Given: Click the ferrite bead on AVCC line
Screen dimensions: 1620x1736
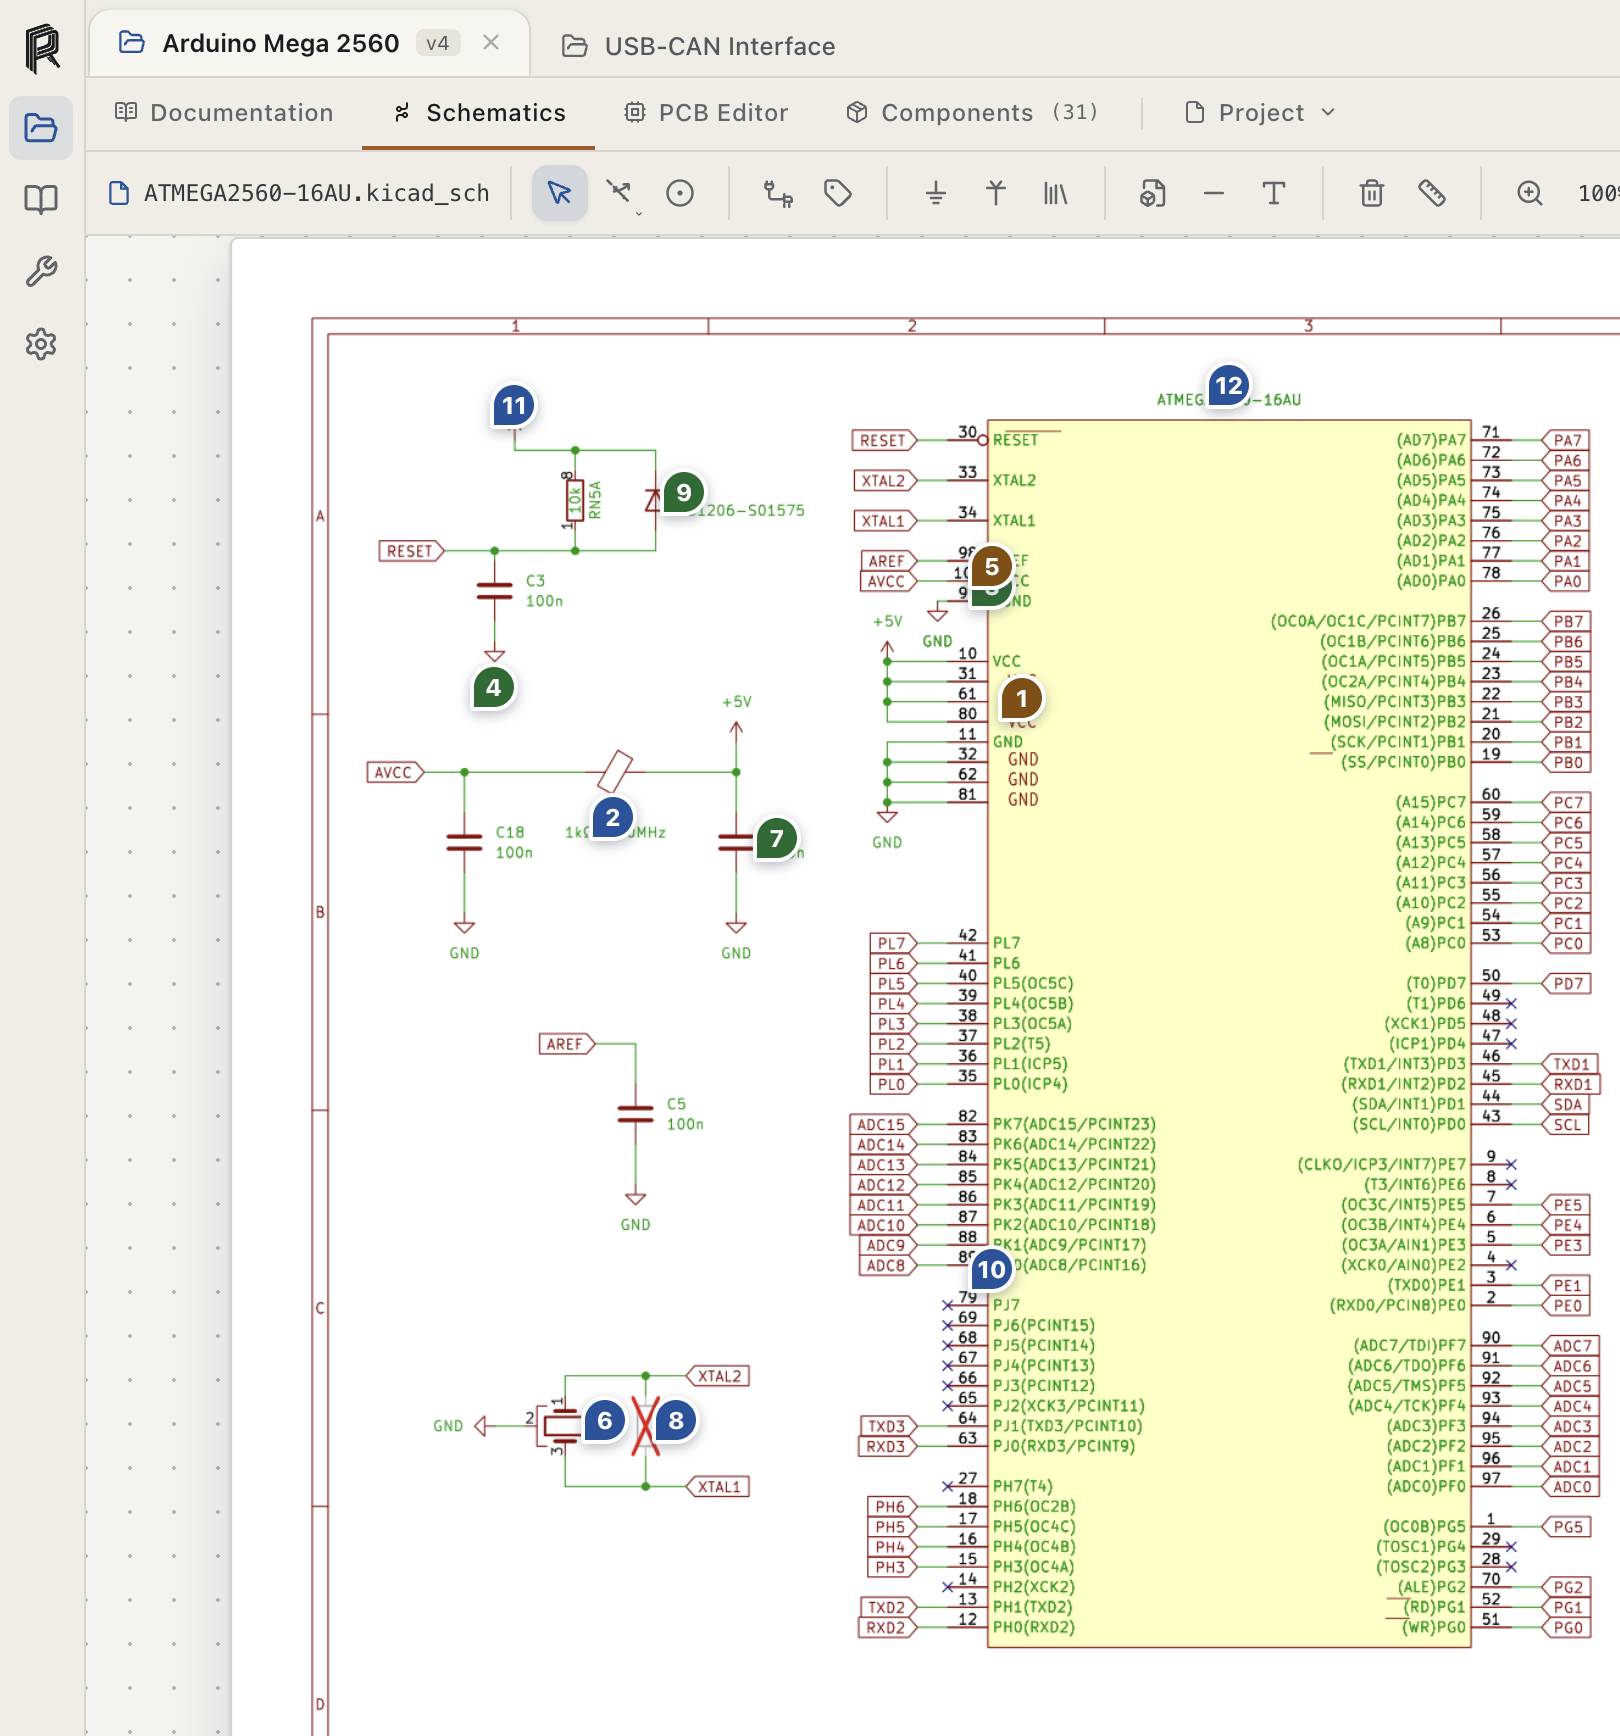Looking at the screenshot, I should (x=615, y=770).
